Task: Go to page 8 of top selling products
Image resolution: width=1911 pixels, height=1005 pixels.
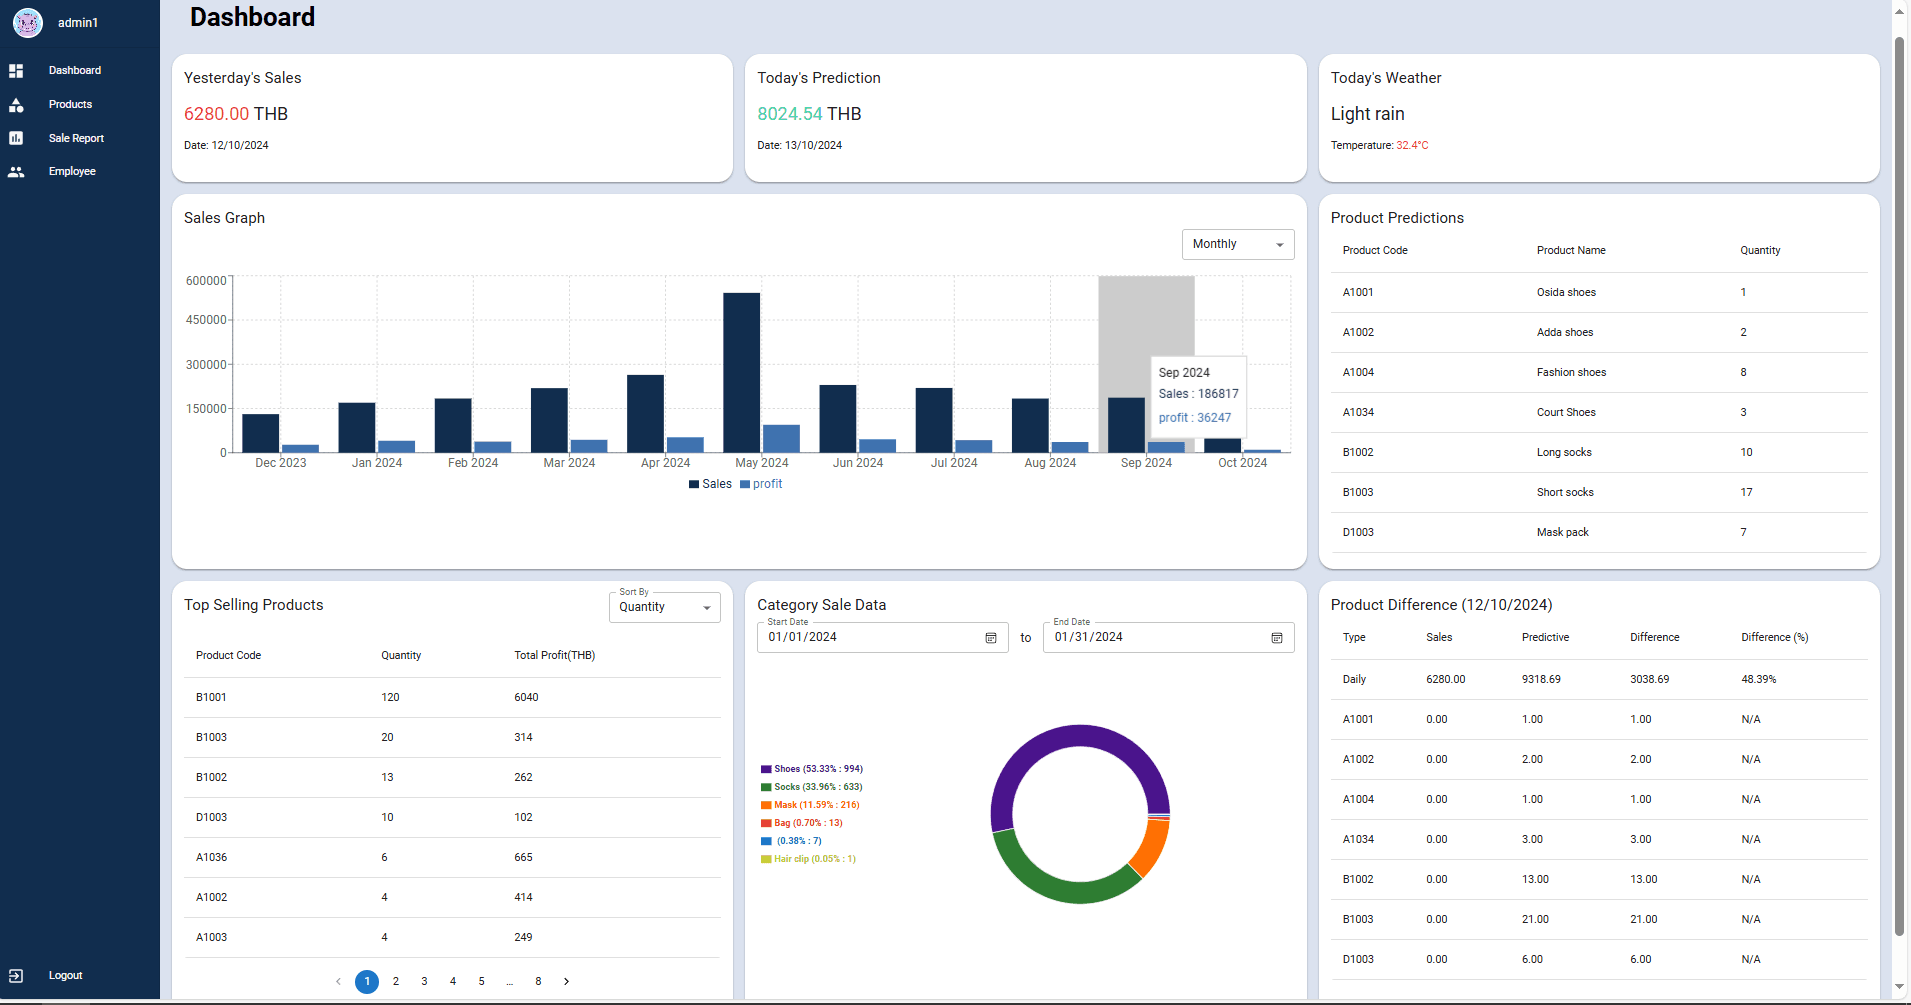Action: tap(538, 982)
